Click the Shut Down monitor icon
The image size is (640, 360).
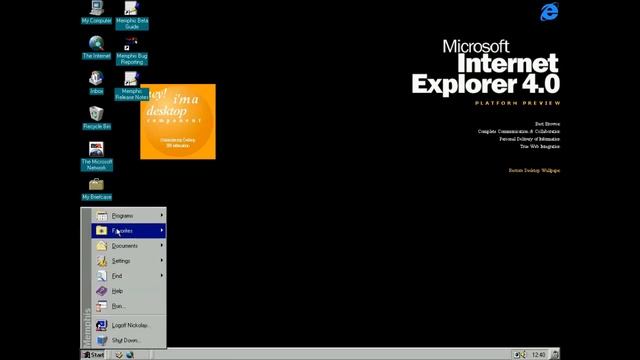[102, 340]
